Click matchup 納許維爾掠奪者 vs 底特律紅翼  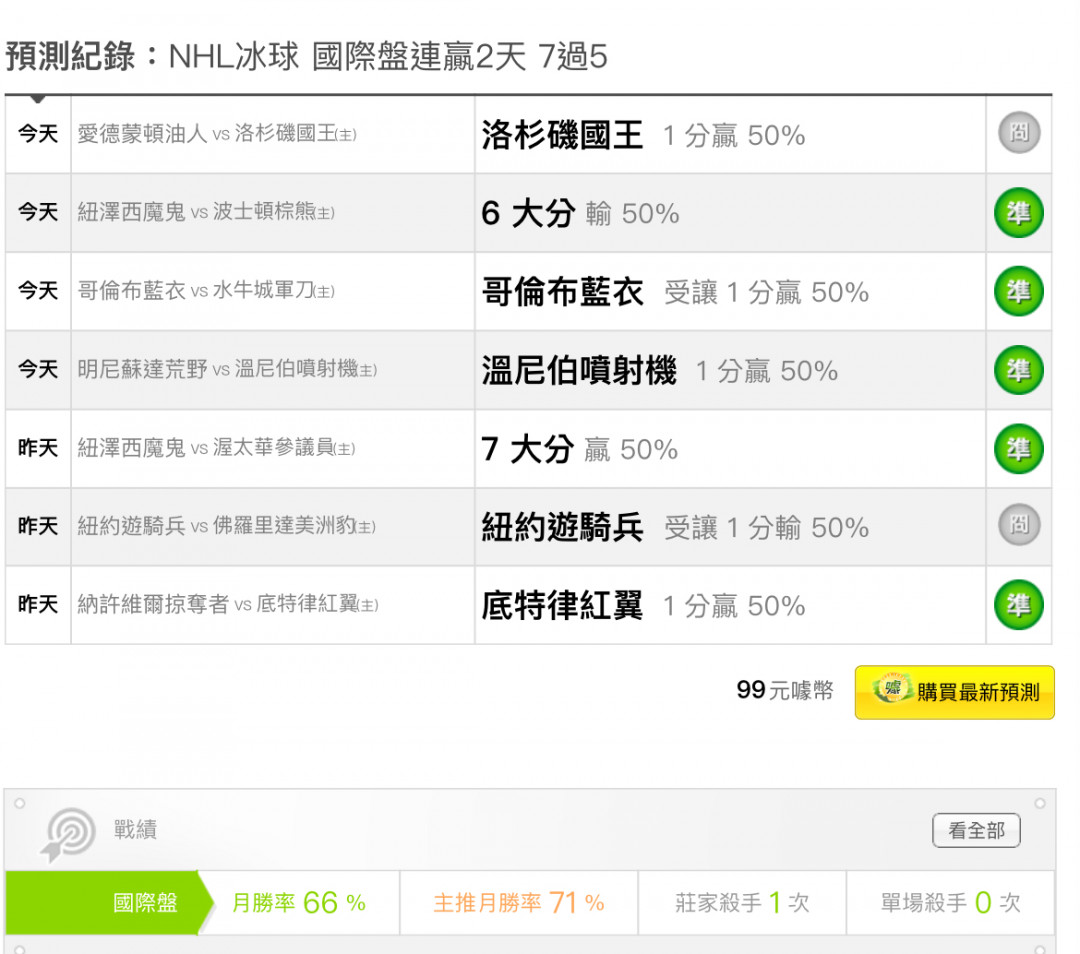pos(228,605)
